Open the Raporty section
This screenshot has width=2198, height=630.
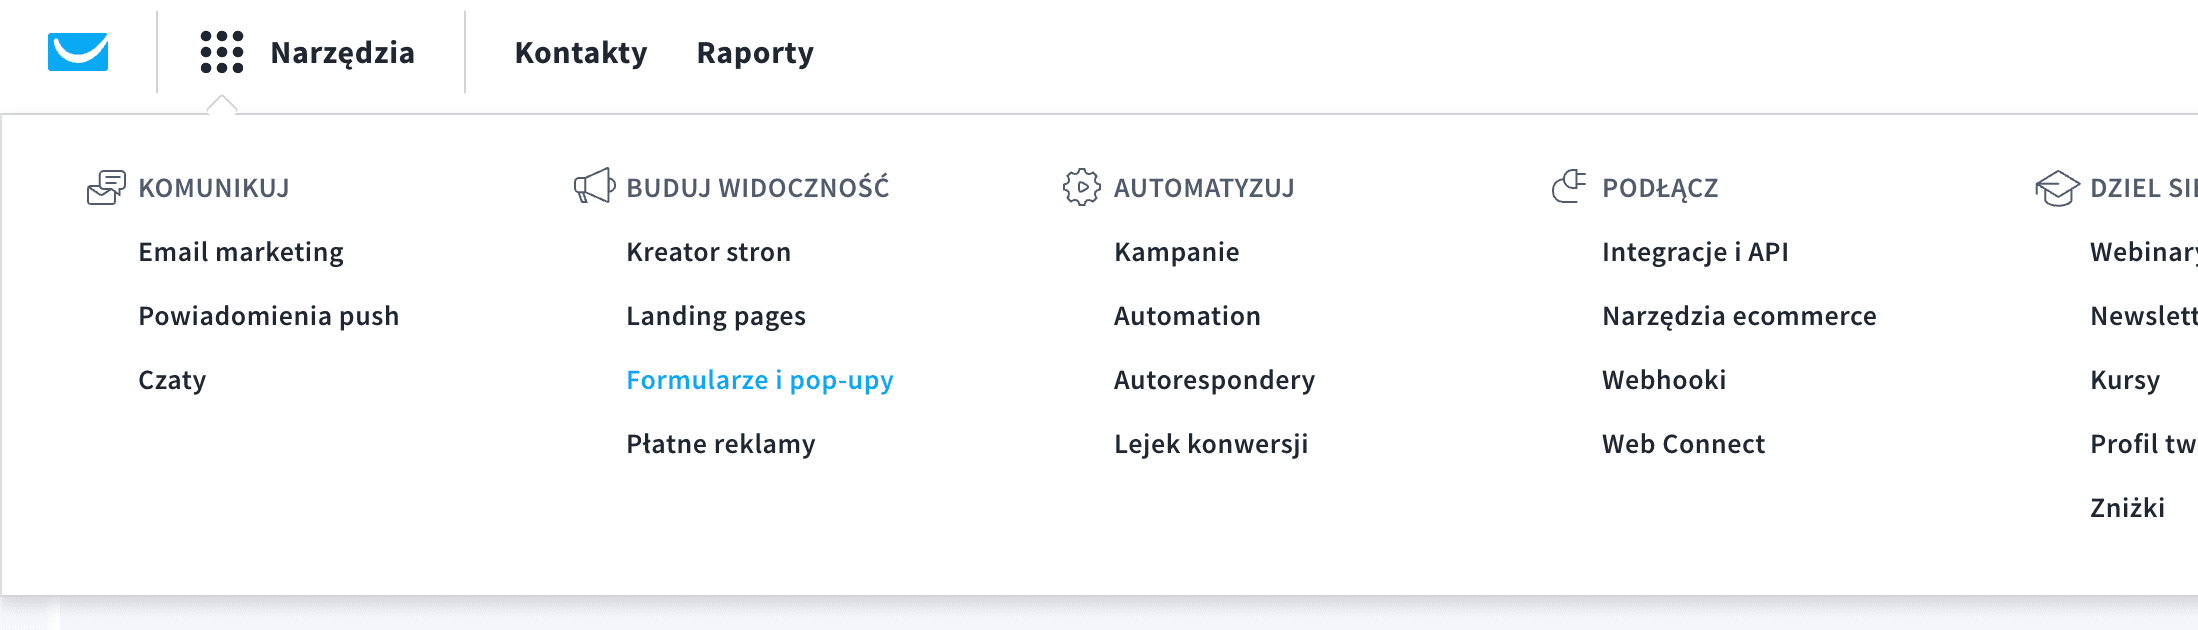point(755,52)
